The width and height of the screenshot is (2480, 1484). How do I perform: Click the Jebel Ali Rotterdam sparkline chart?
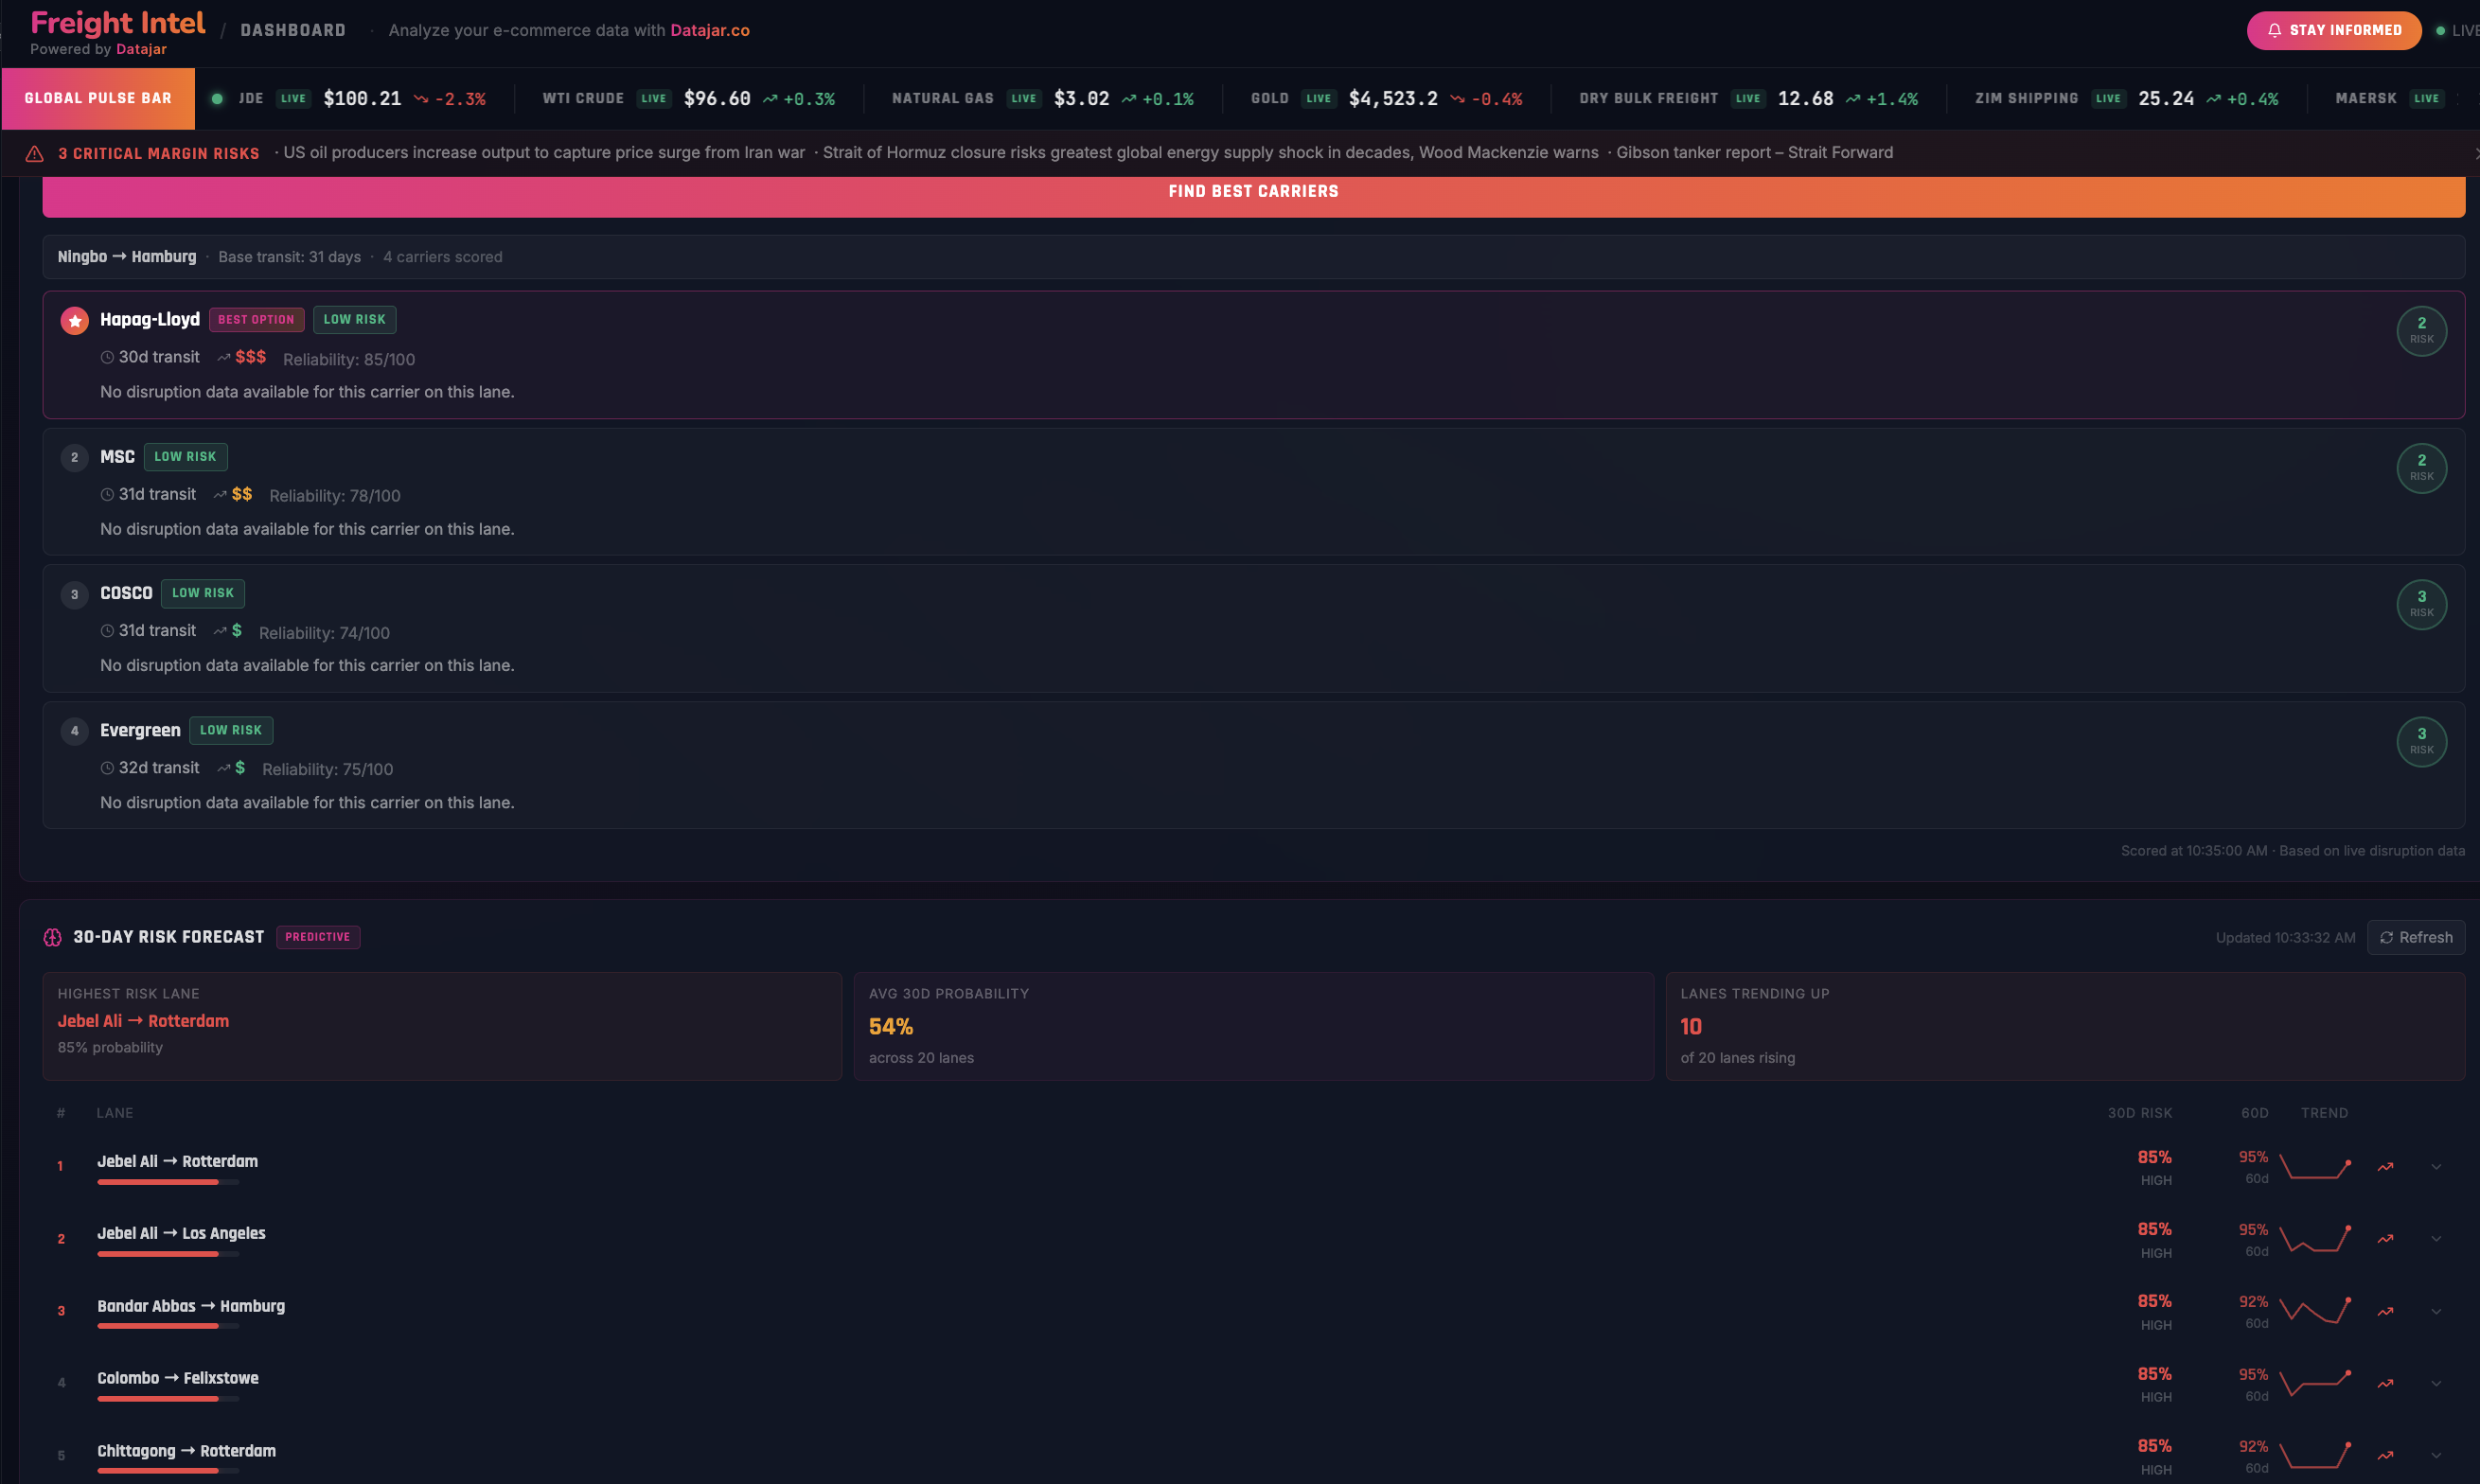click(x=2315, y=1167)
